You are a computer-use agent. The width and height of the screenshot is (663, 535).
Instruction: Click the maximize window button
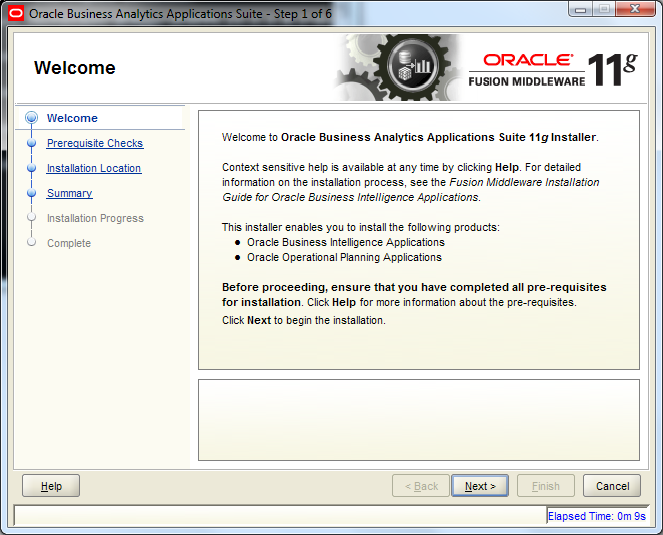[x=604, y=9]
